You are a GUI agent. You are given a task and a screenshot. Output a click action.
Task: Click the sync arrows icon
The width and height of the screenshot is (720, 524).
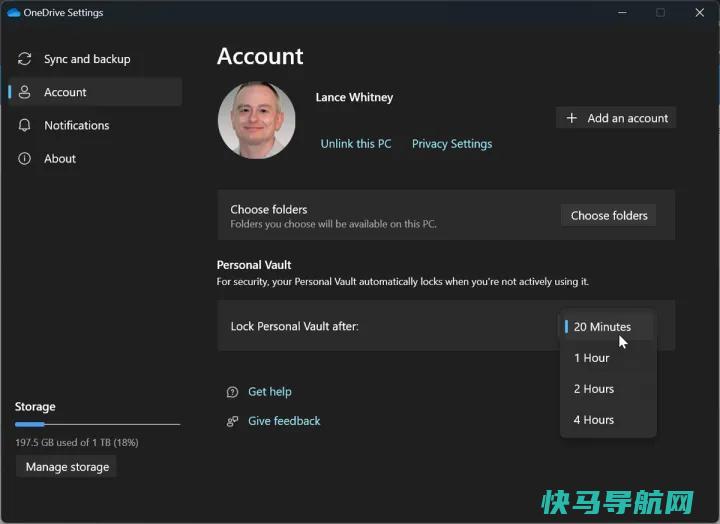coord(24,59)
